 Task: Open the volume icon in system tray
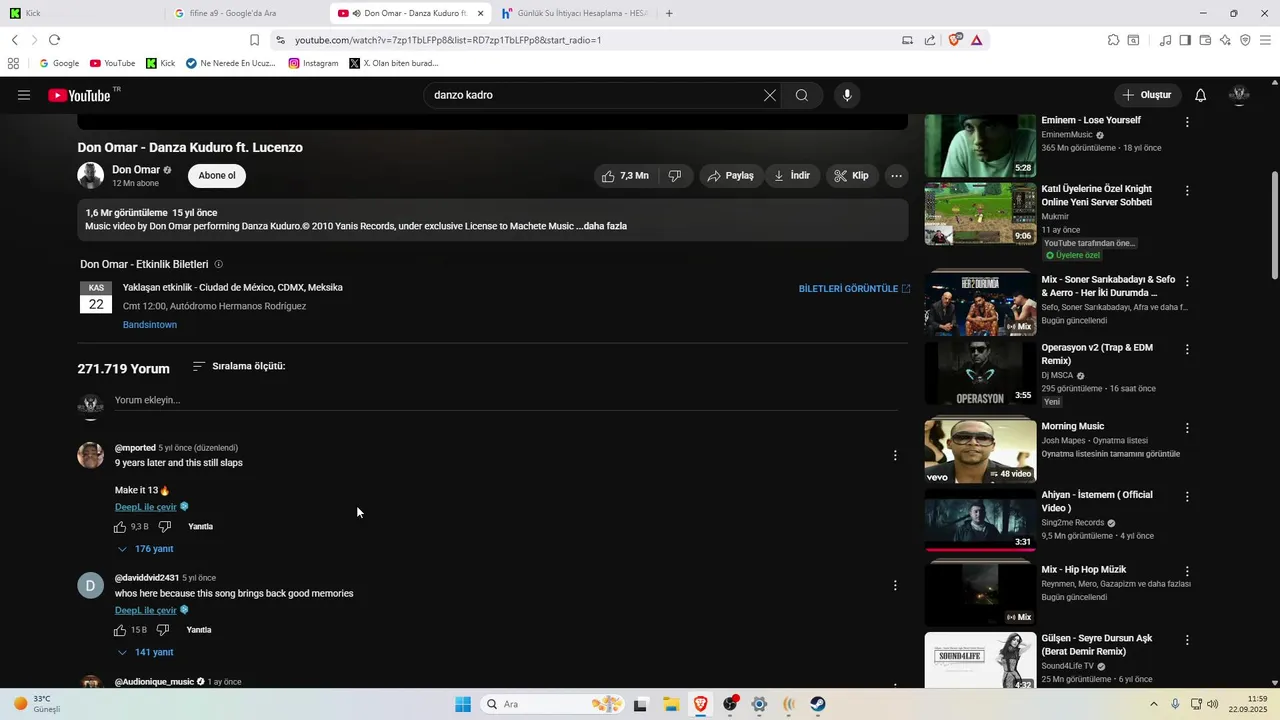click(1213, 704)
